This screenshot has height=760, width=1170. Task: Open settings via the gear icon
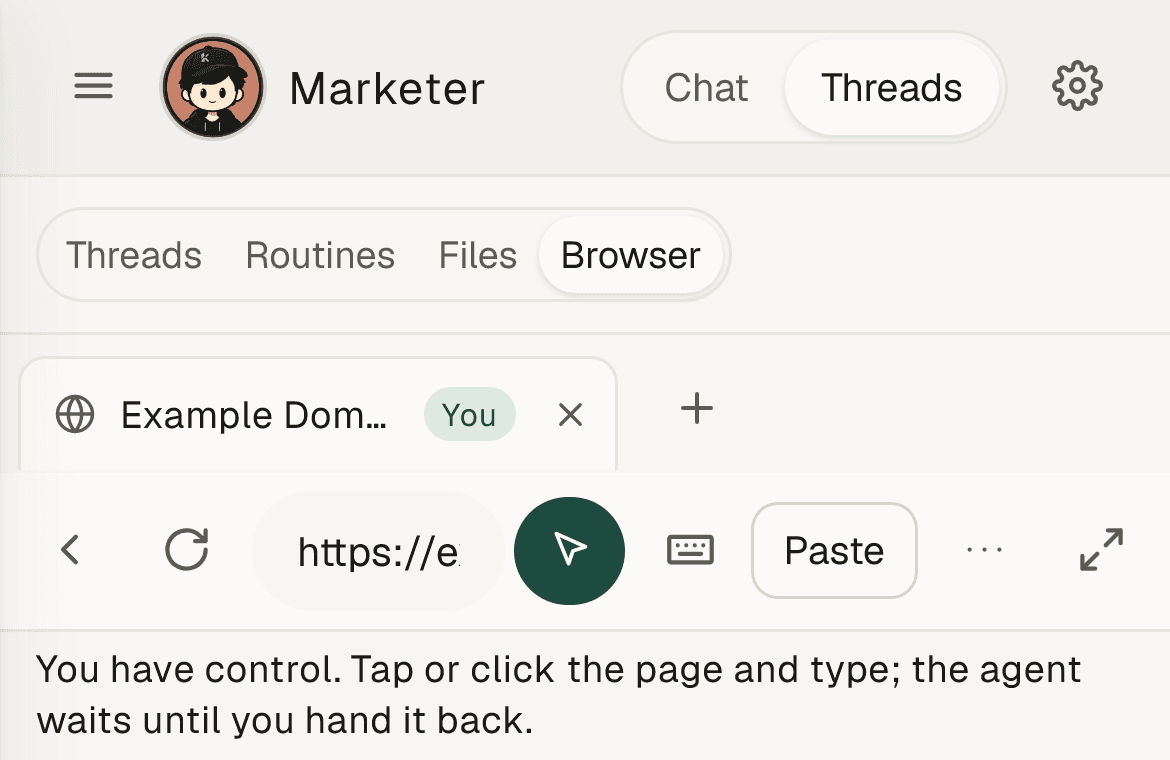(x=1077, y=87)
